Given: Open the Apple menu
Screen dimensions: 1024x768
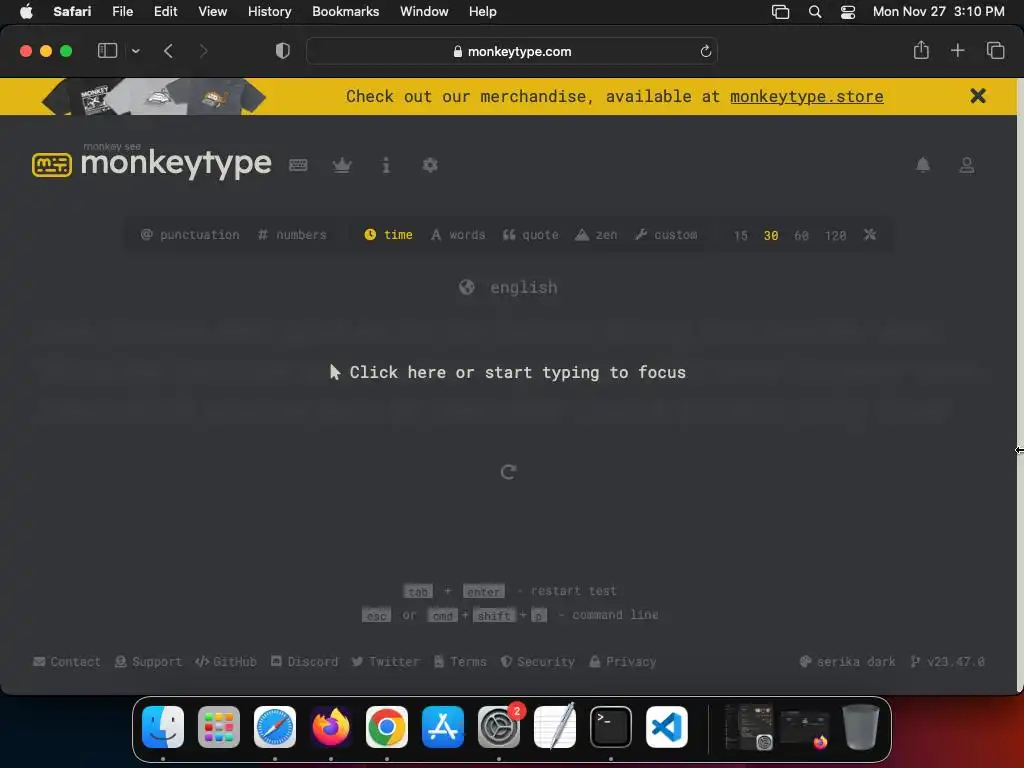Looking at the screenshot, I should (x=26, y=11).
